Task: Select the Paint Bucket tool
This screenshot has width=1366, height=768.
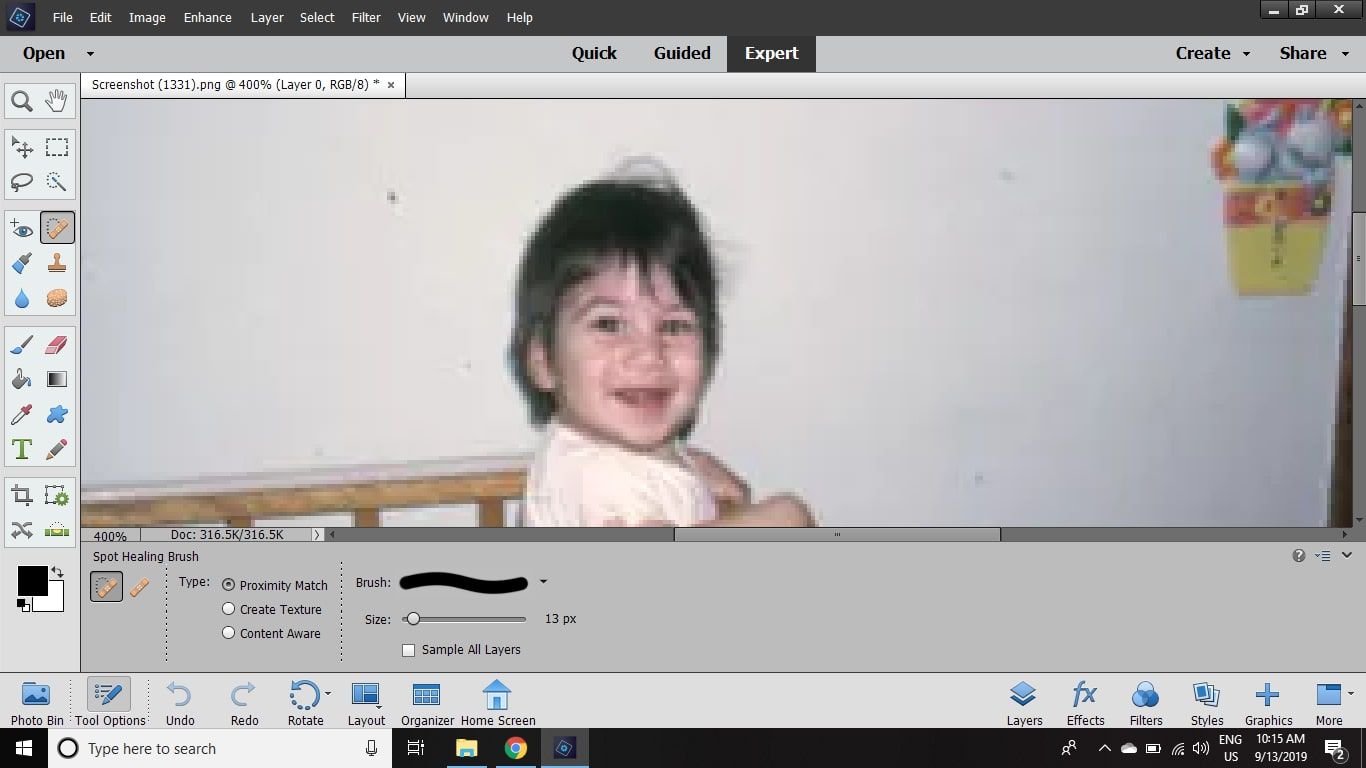Action: coord(22,380)
